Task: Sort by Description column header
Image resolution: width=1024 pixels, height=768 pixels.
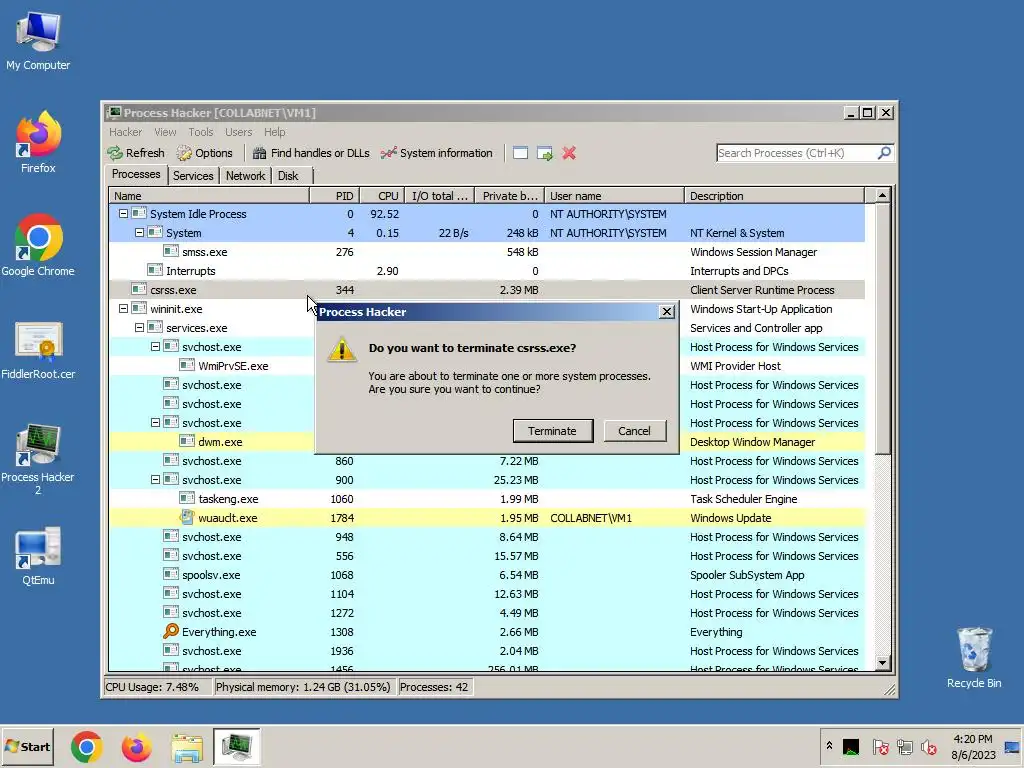Action: pos(775,196)
